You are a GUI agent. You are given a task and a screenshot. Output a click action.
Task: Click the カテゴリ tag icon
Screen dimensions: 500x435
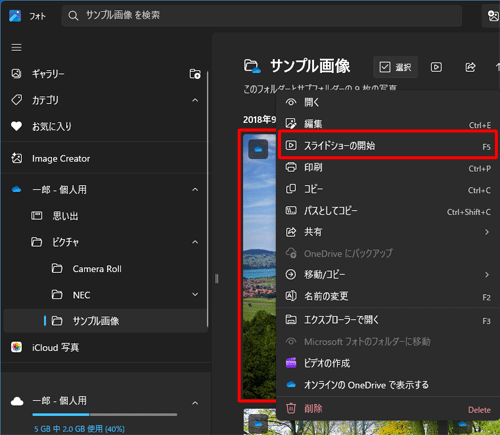pos(16,100)
